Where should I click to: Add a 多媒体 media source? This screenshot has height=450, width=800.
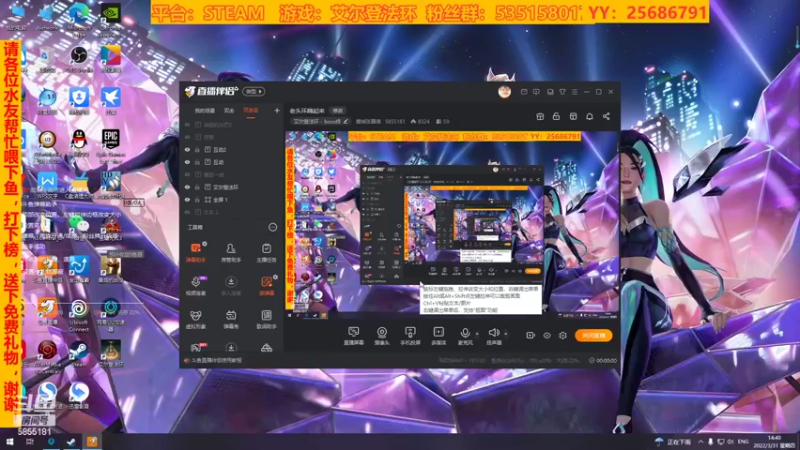click(438, 336)
